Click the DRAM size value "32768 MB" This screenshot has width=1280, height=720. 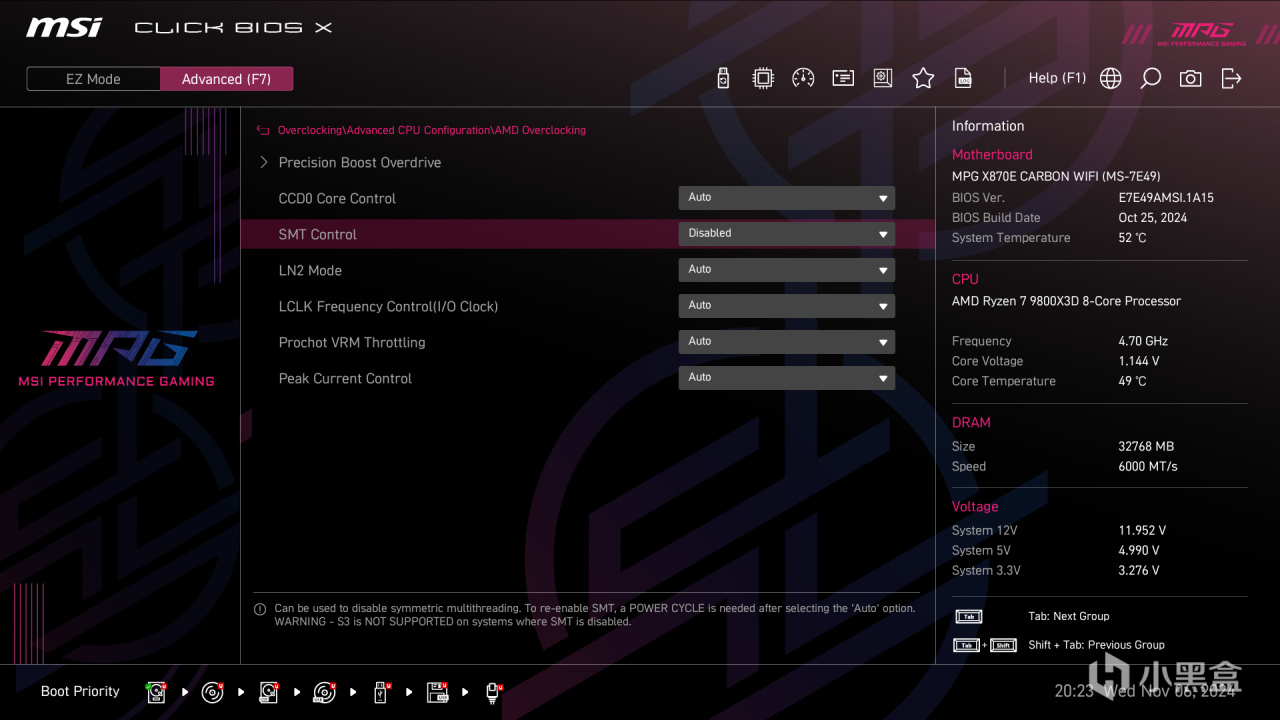tap(1146, 446)
